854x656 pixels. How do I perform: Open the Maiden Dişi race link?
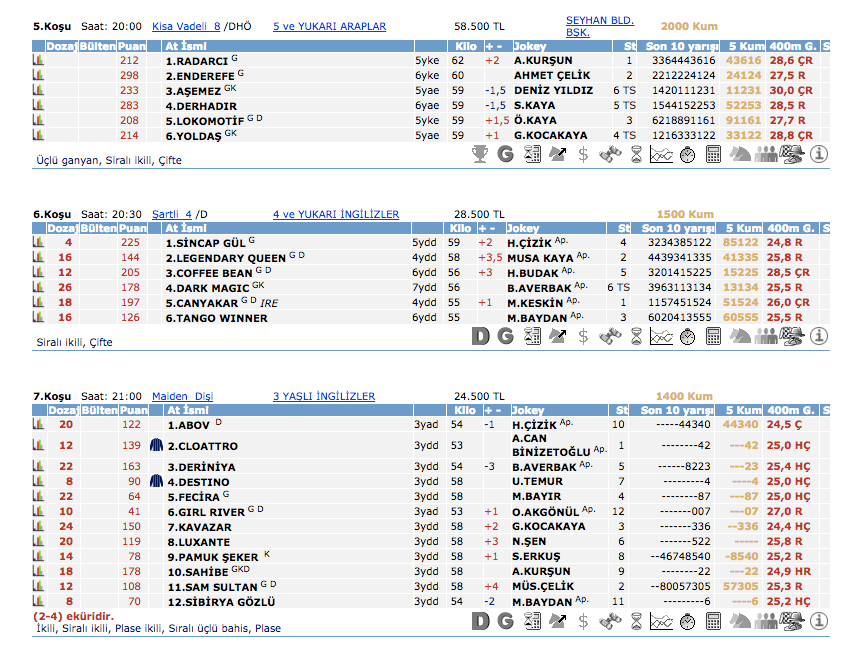pyautogui.click(x=182, y=396)
